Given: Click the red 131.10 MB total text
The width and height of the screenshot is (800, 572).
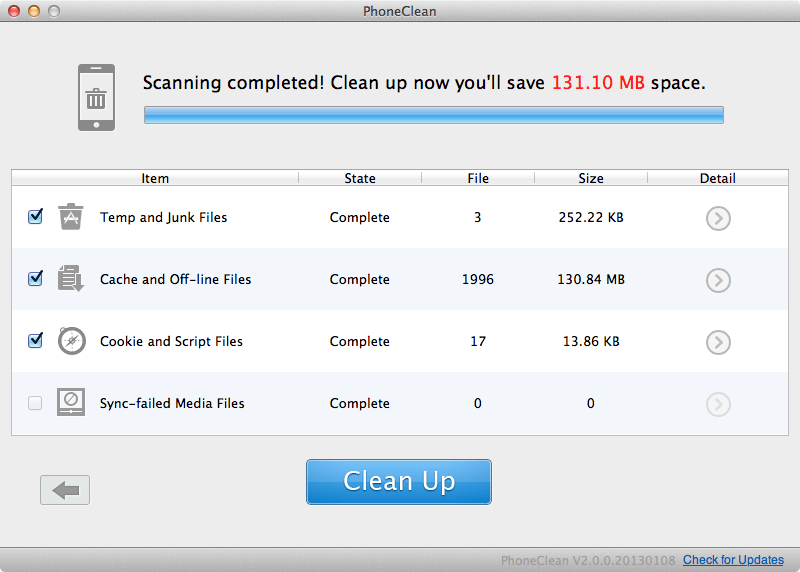Looking at the screenshot, I should (x=598, y=83).
